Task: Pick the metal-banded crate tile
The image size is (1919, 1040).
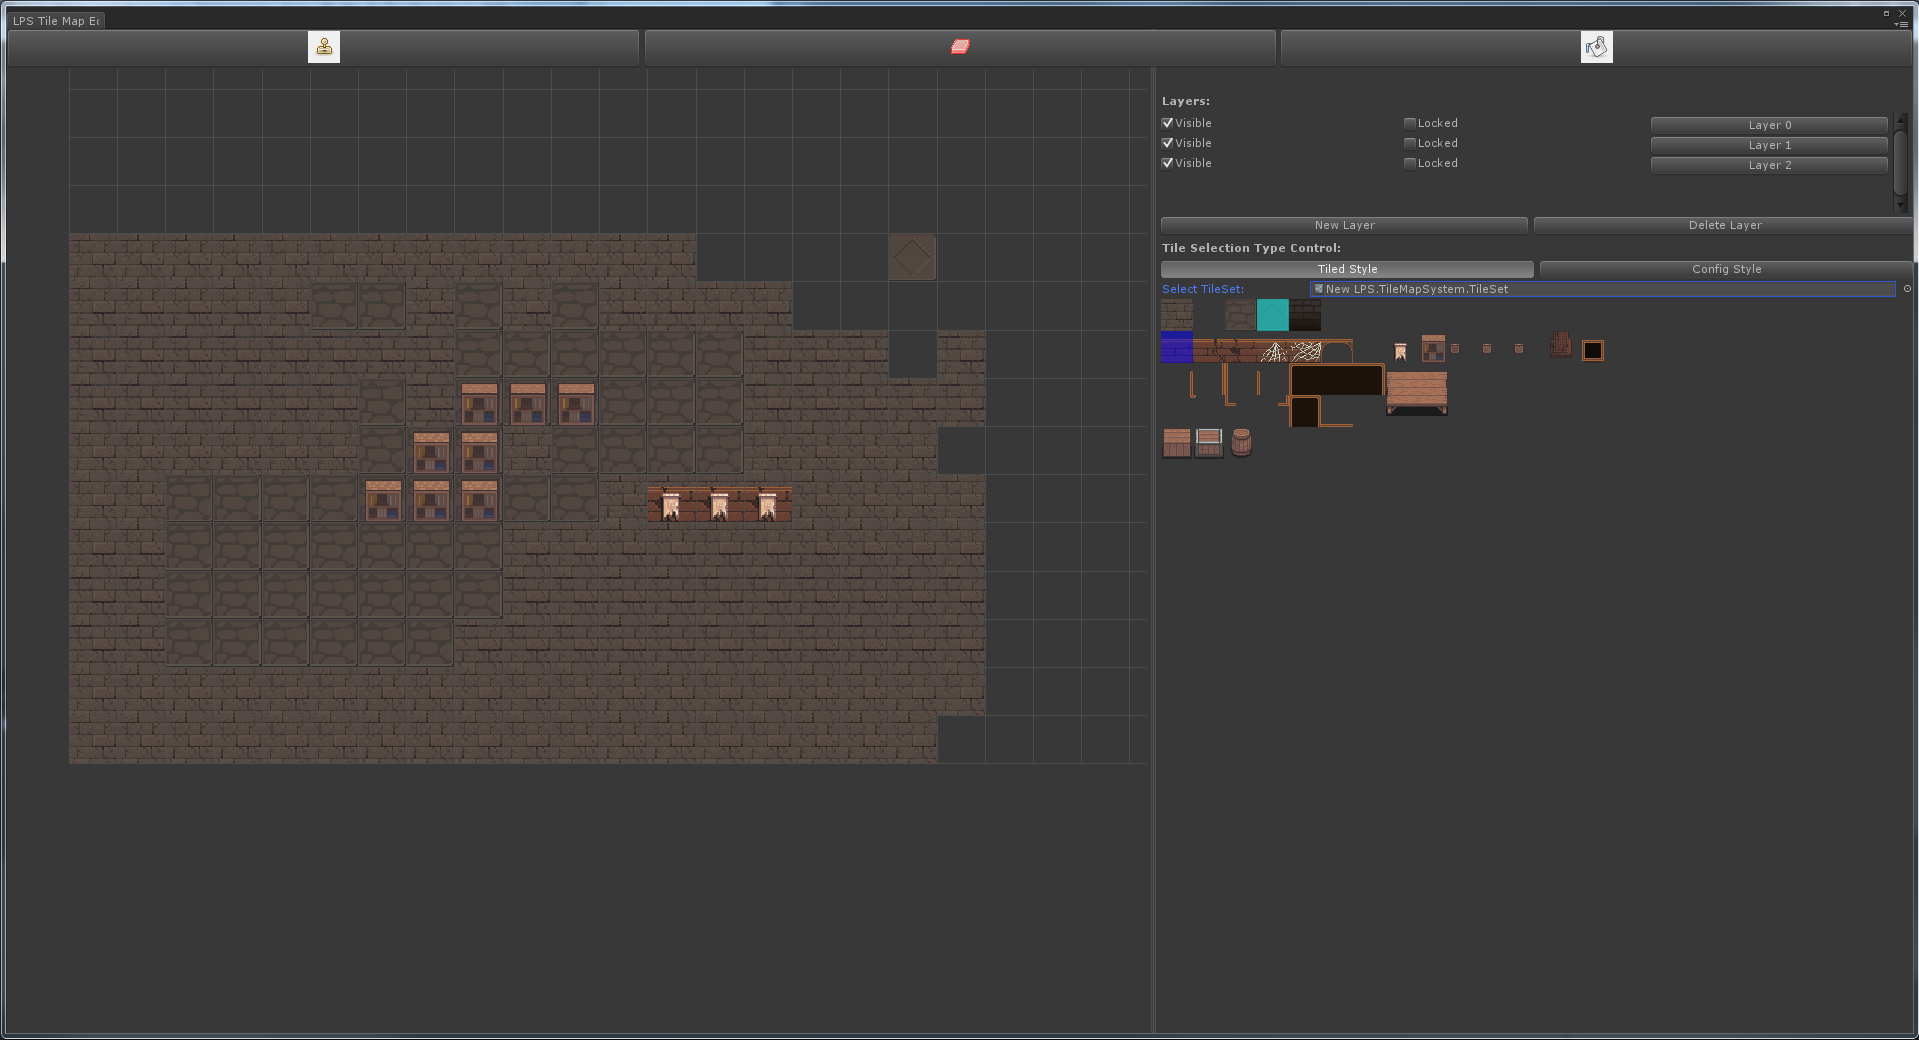Action: click(x=1209, y=443)
